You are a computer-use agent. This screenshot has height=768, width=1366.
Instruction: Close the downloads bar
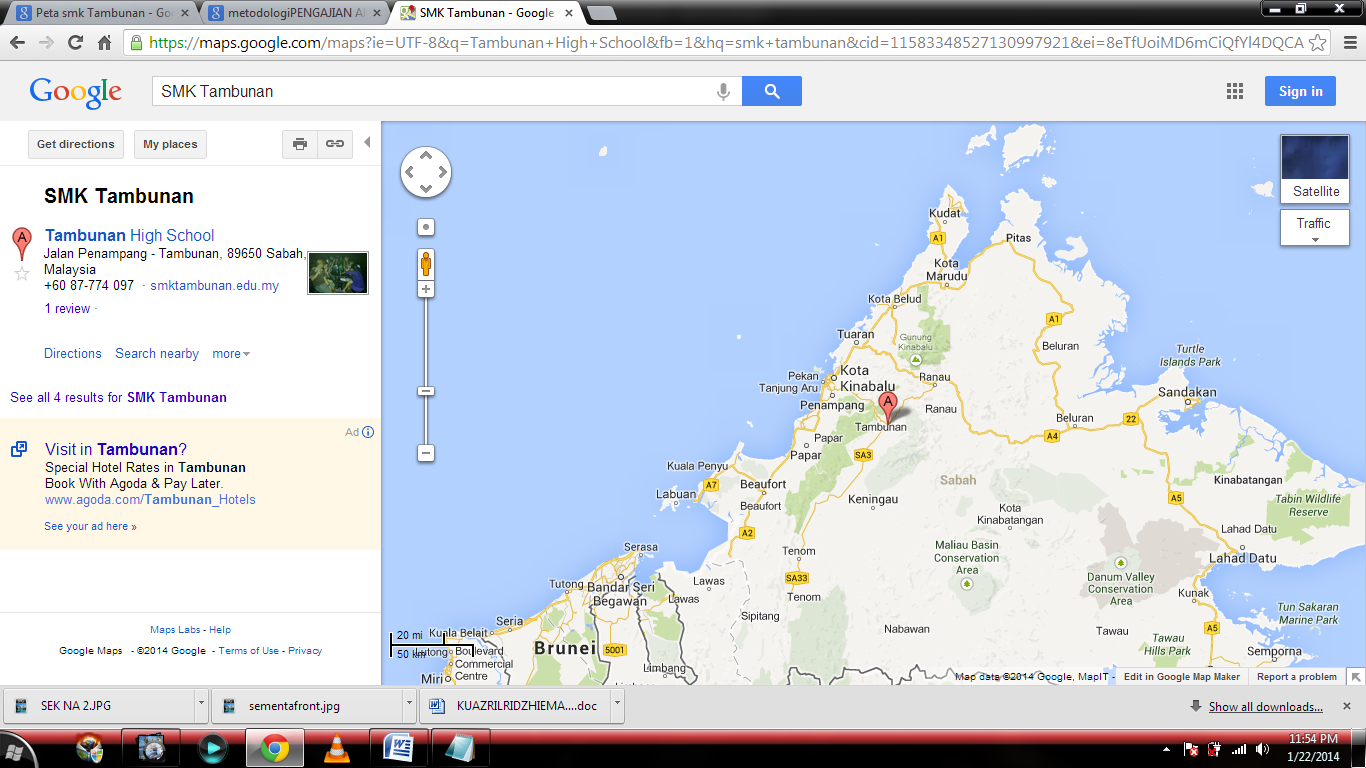click(x=1348, y=706)
